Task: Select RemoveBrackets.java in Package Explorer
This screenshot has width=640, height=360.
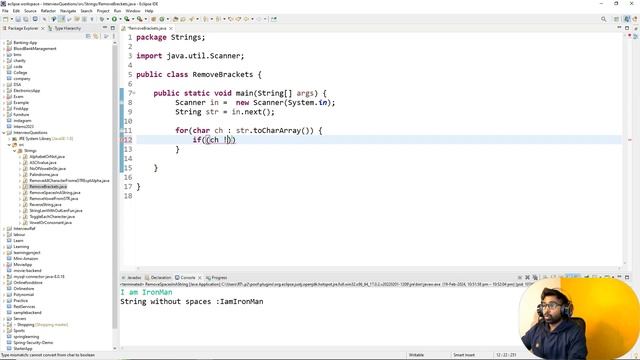Action: tap(48, 187)
